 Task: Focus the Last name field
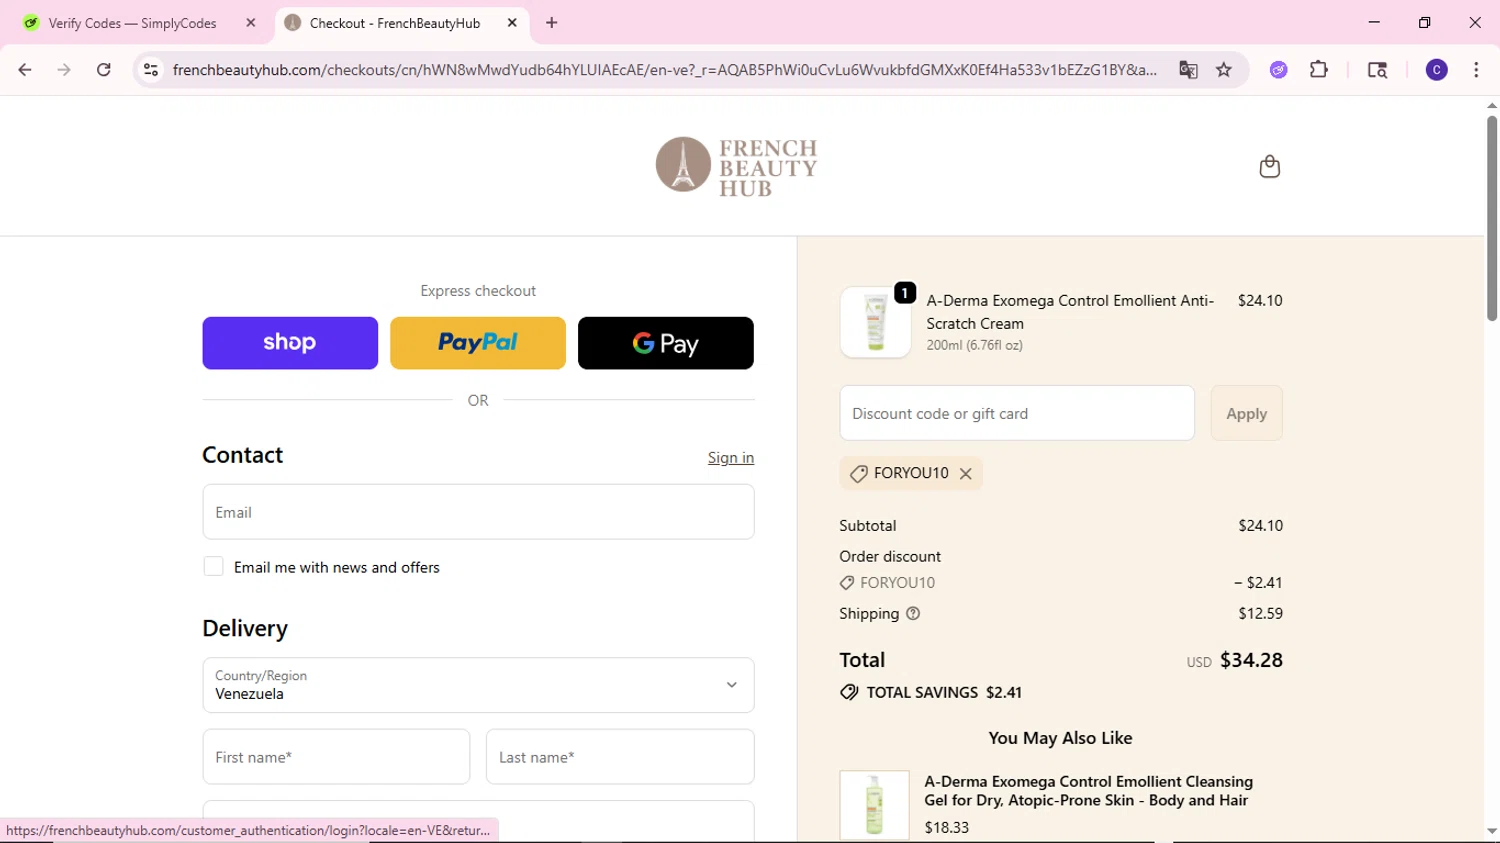[620, 757]
